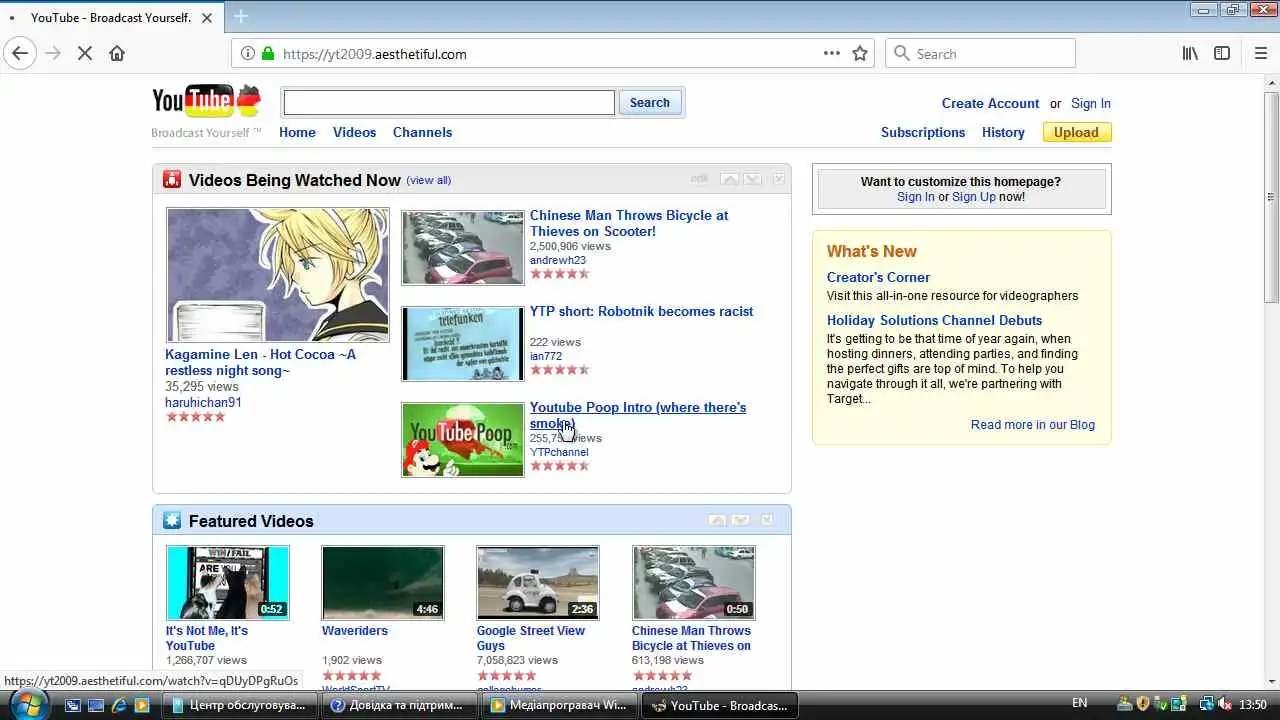The width and height of the screenshot is (1280, 720).
Task: Open Google Street View Guys thumbnail
Action: [x=538, y=583]
